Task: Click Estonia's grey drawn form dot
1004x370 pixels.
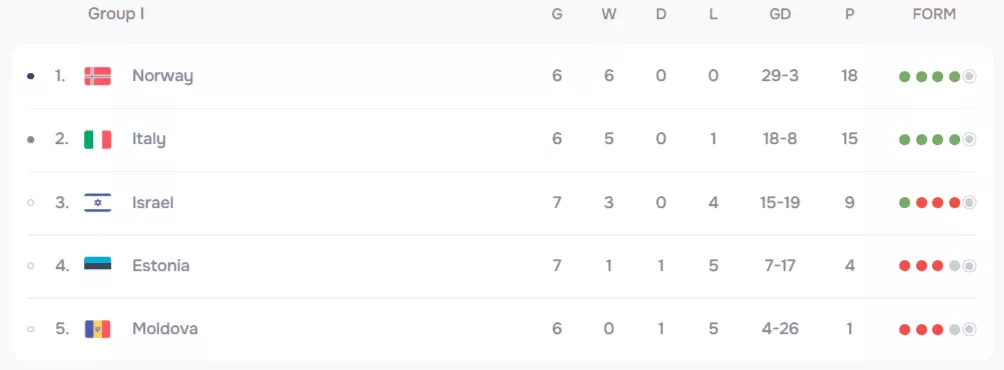Action: 954,266
